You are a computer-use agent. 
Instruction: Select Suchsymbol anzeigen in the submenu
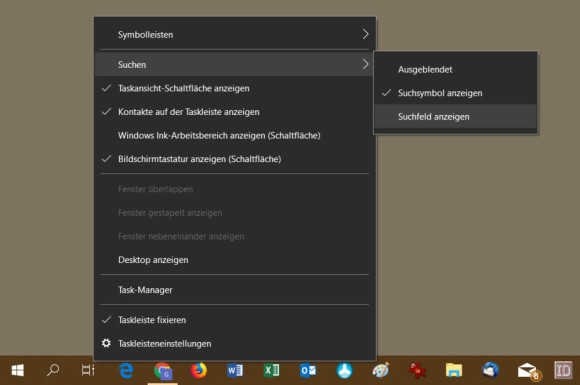pos(455,93)
